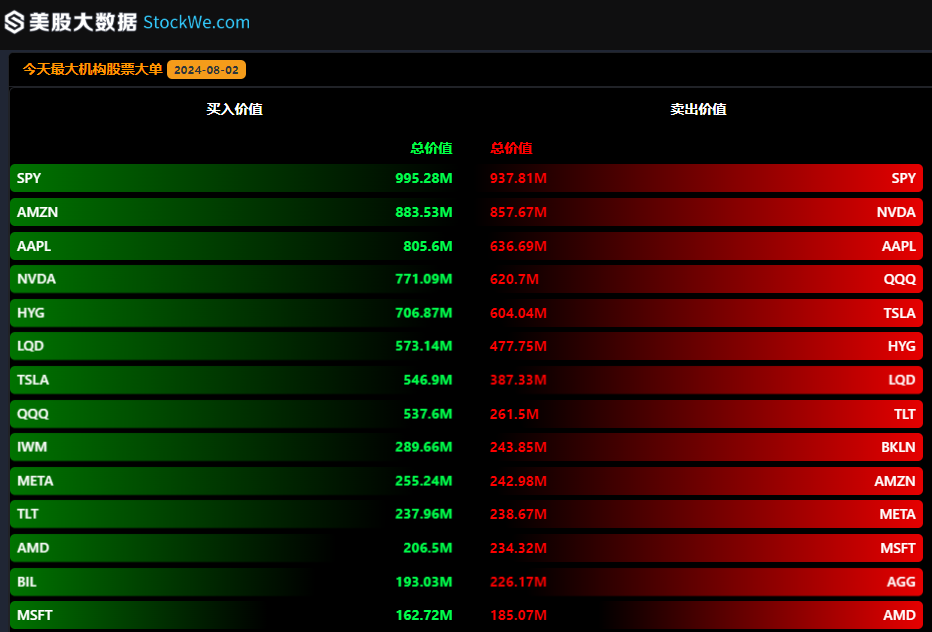This screenshot has height=632, width=932.
Task: Select the 2024-08-02 date badge
Action: 206,70
